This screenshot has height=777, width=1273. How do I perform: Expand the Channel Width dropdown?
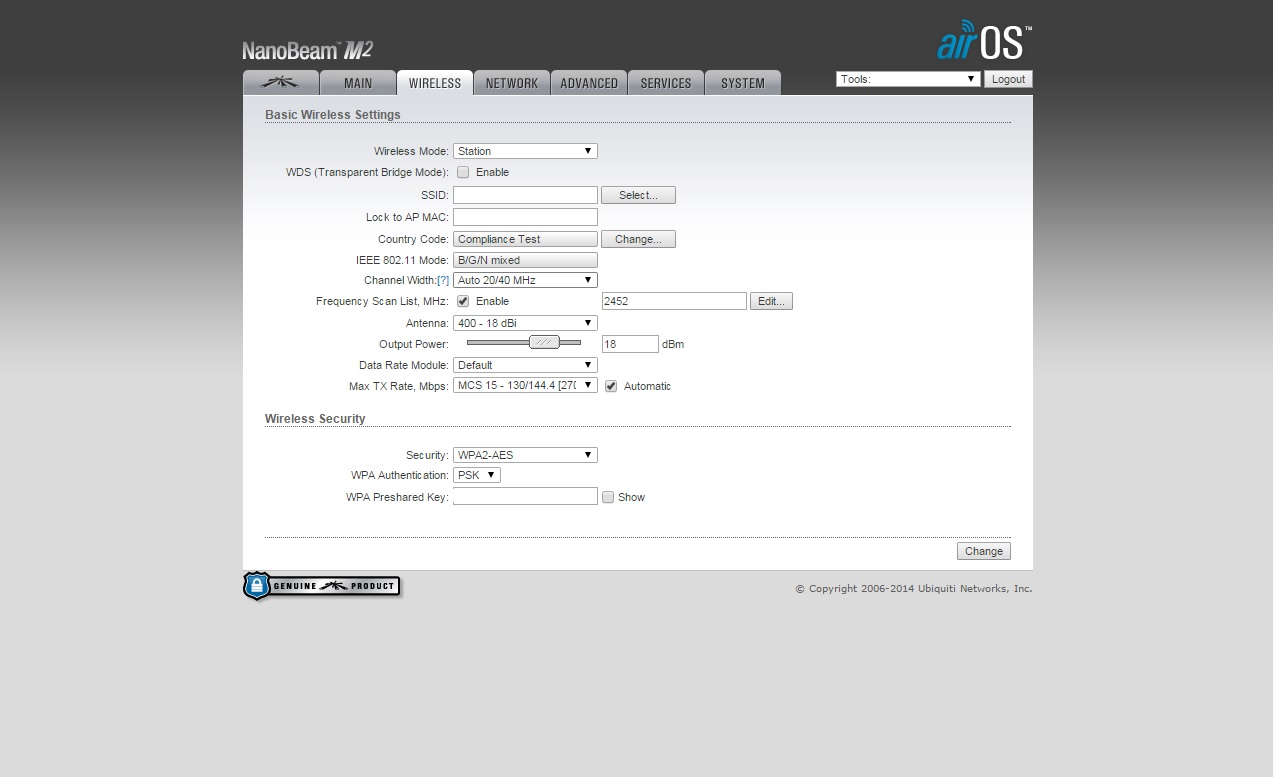525,280
